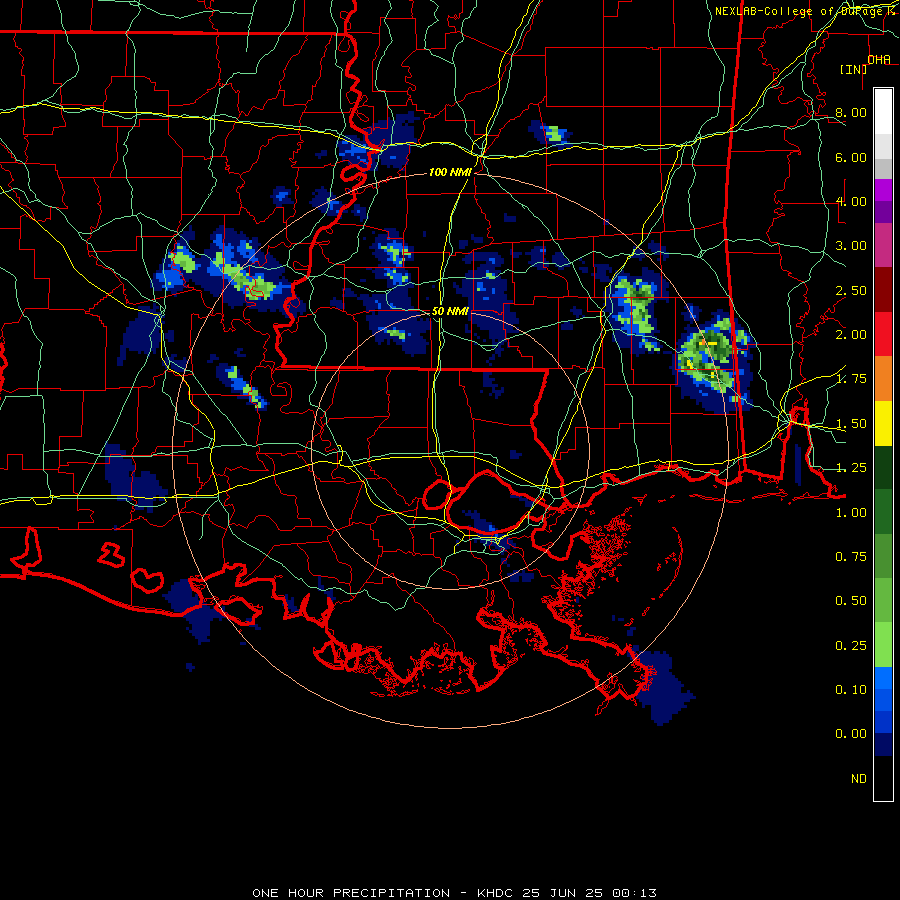Screen dimensions: 900x900
Task: Click the 6.00 legend value
Action: pos(851,157)
